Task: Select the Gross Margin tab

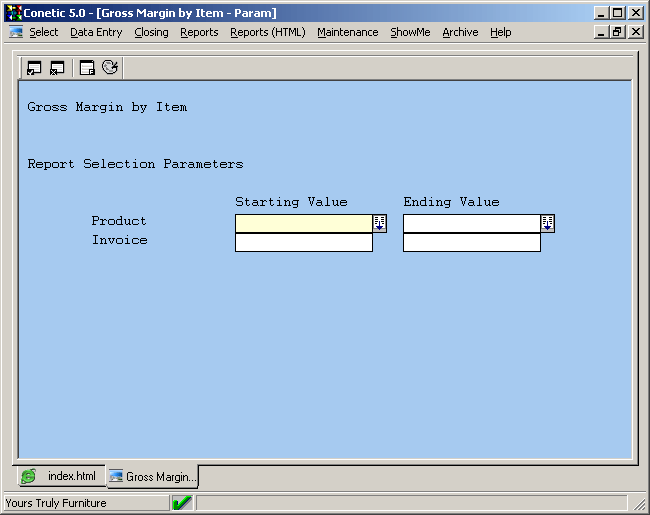Action: tap(152, 477)
